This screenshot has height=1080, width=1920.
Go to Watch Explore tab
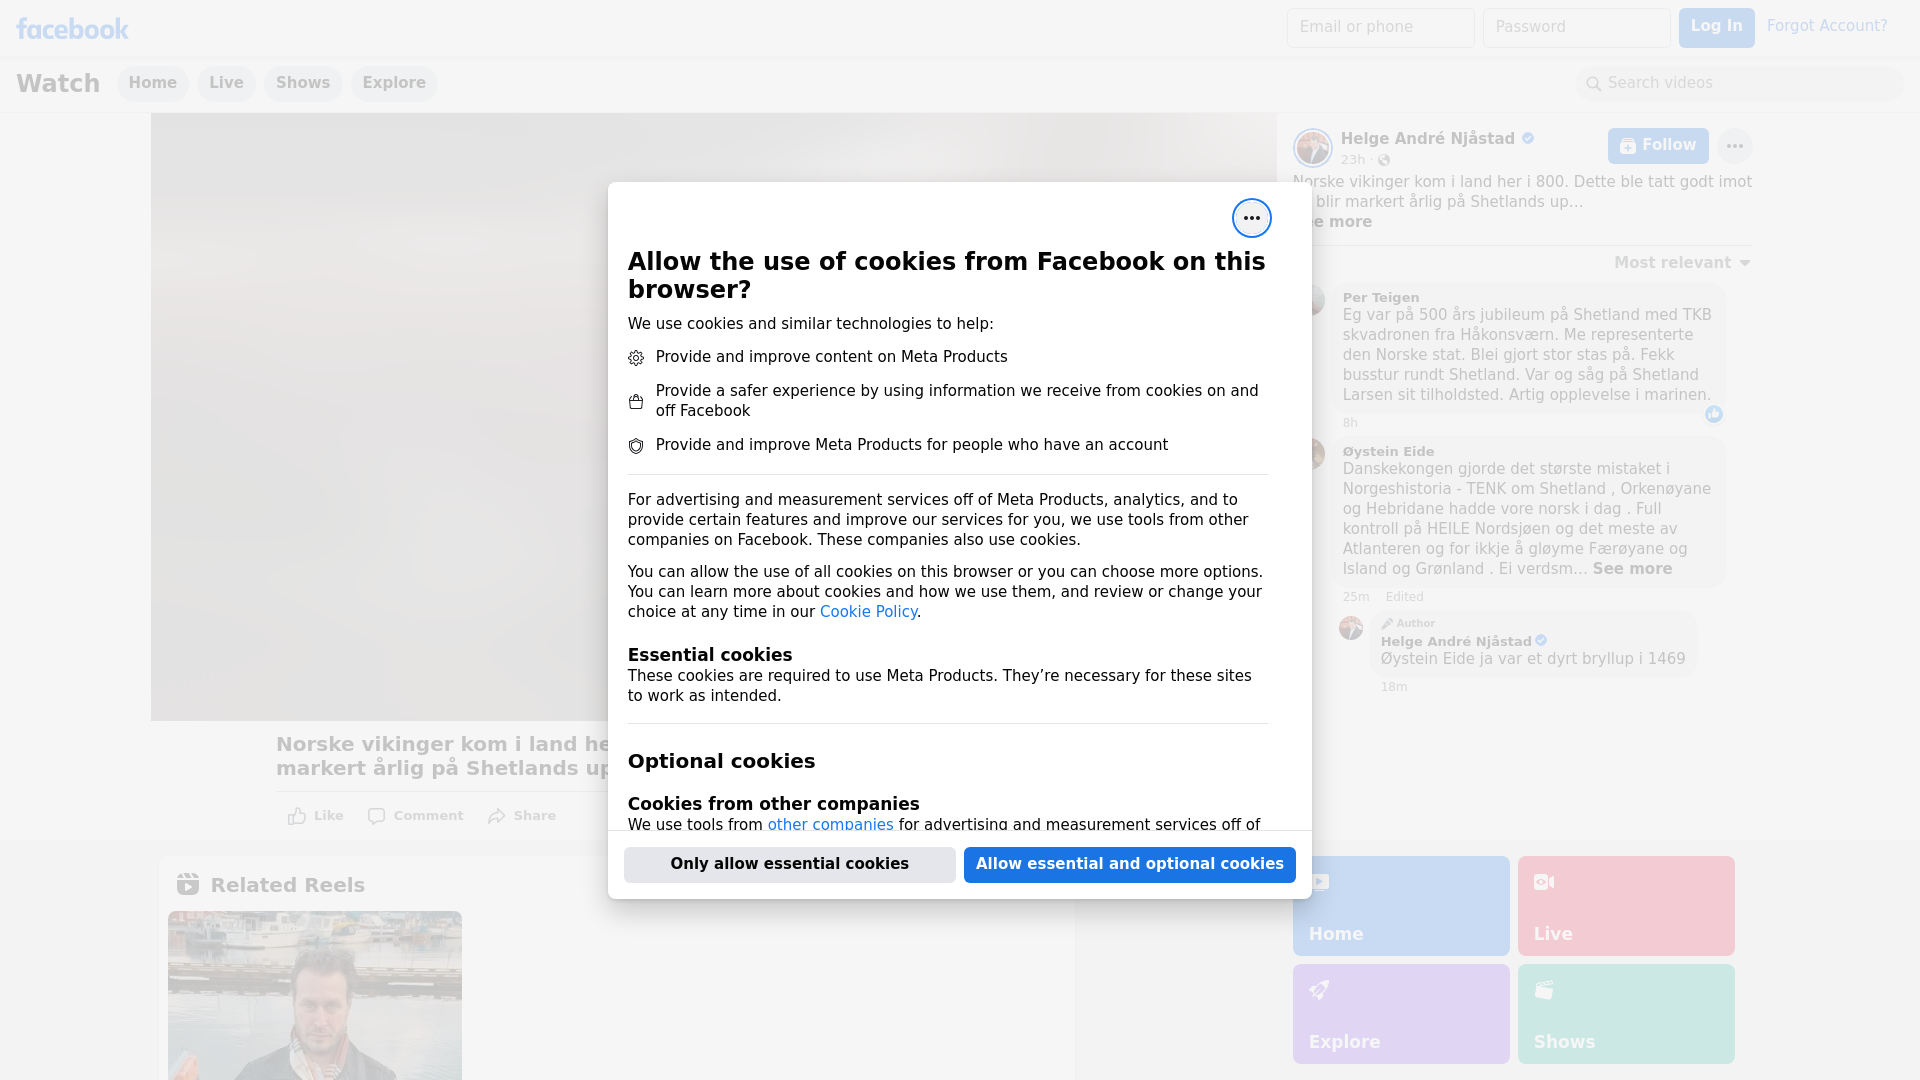[394, 83]
